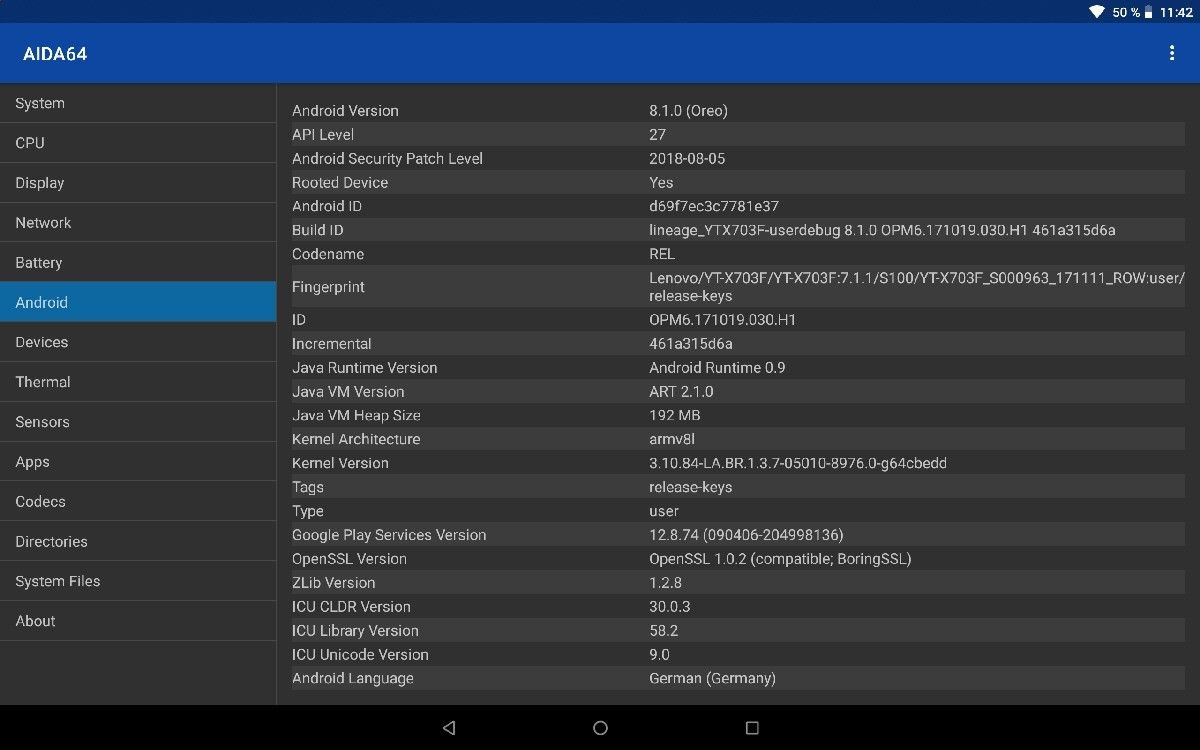
Task: Select the Codename value REL
Action: (x=662, y=254)
